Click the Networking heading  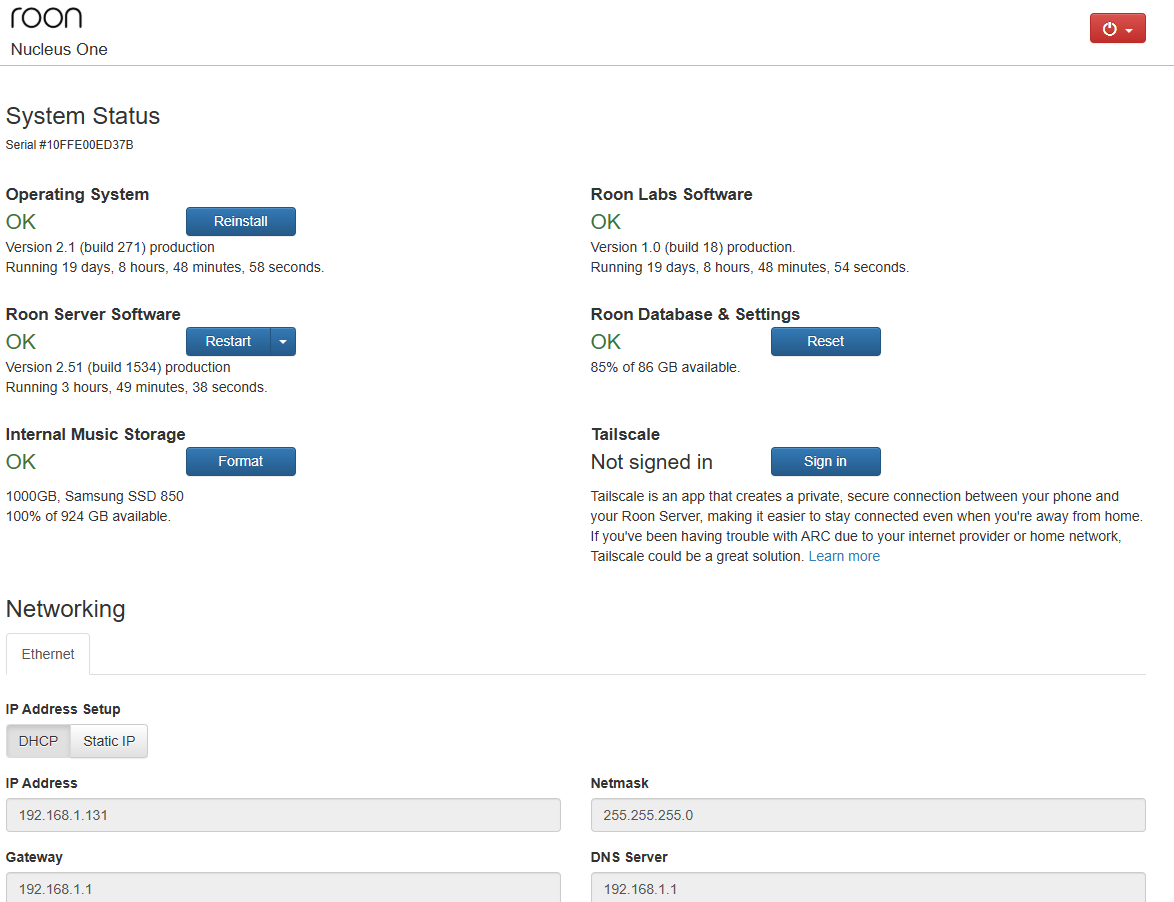66,609
